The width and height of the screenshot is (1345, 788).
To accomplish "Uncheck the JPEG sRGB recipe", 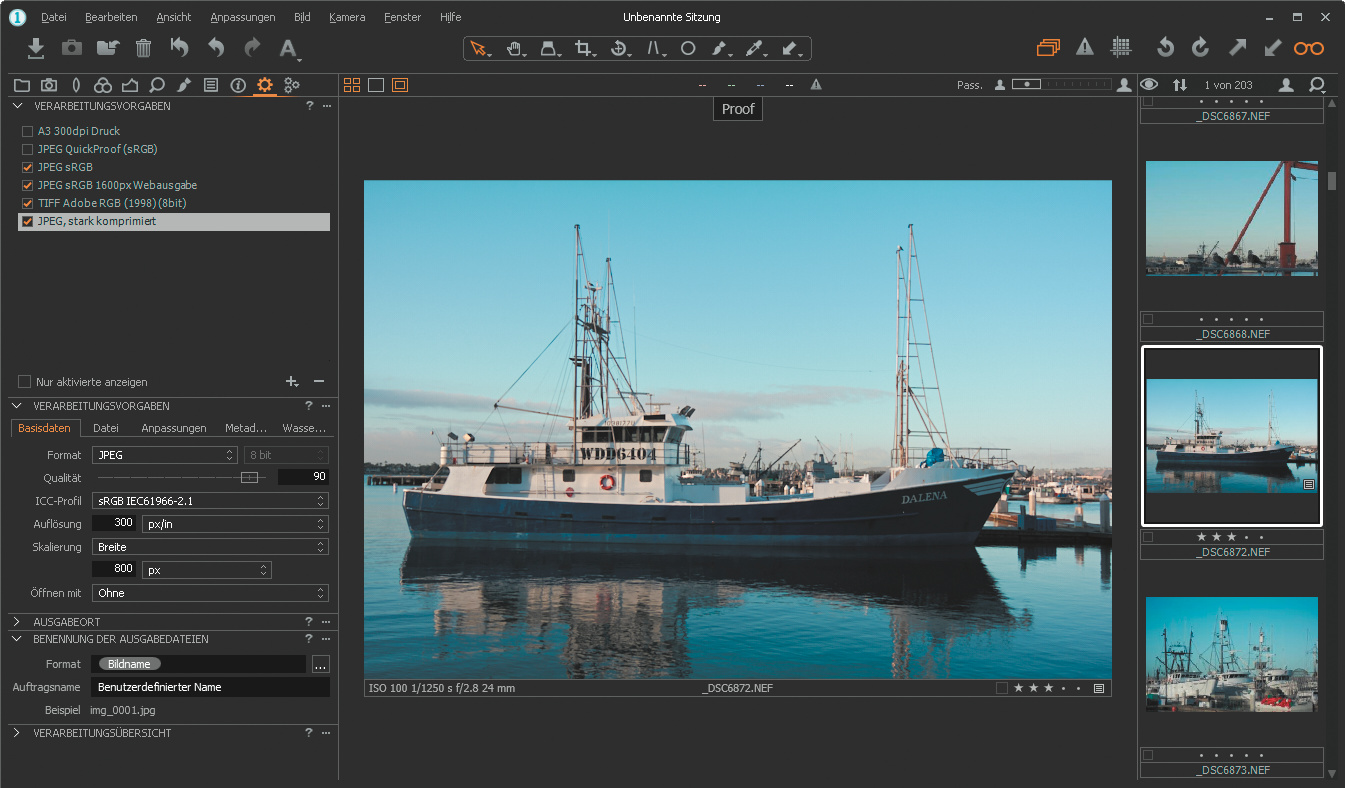I will coord(27,167).
